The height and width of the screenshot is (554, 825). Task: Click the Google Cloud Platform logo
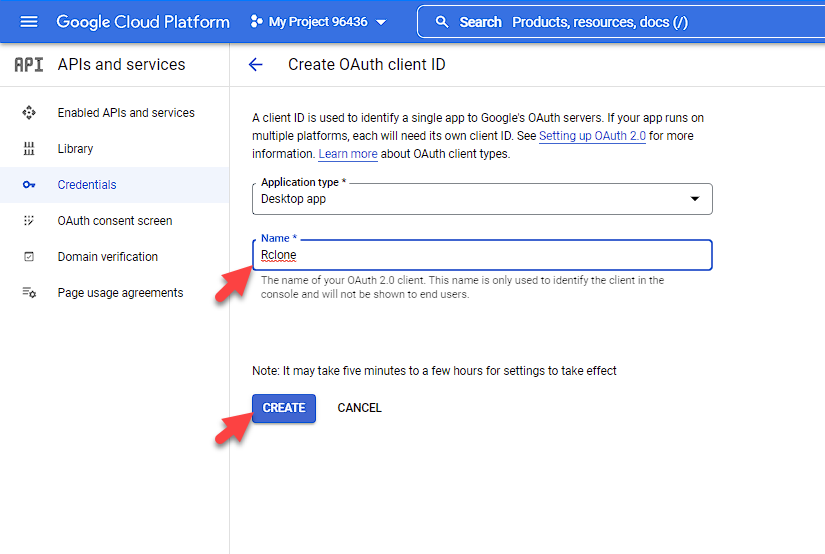point(143,22)
